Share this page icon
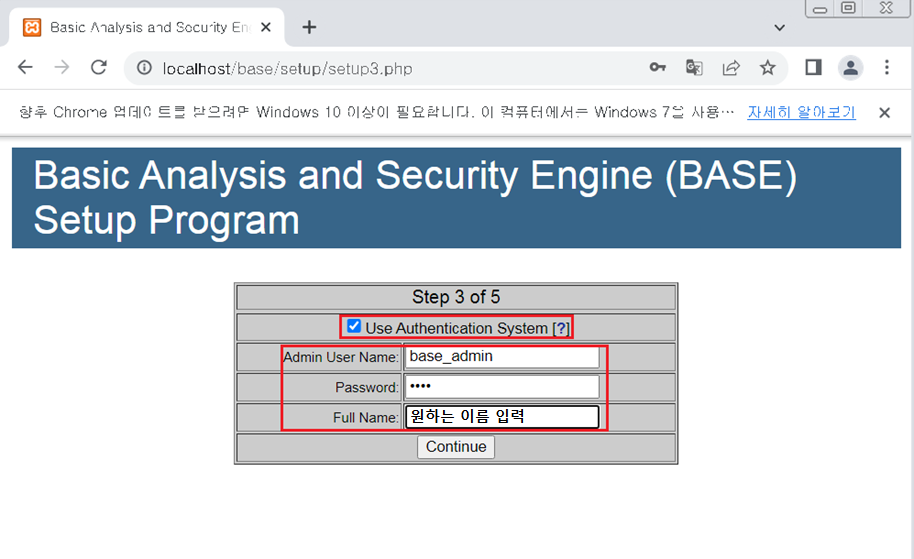Image resolution: width=914 pixels, height=559 pixels. [x=731, y=68]
